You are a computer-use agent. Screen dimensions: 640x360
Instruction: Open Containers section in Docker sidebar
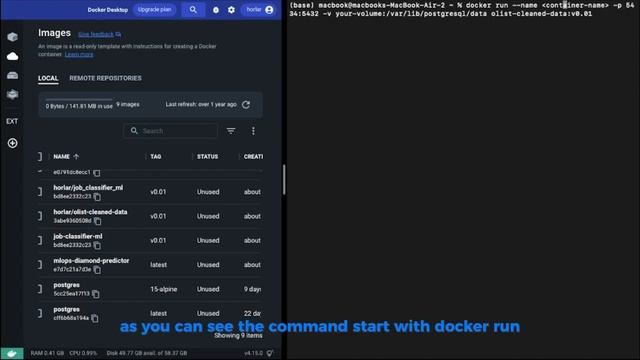[12, 37]
